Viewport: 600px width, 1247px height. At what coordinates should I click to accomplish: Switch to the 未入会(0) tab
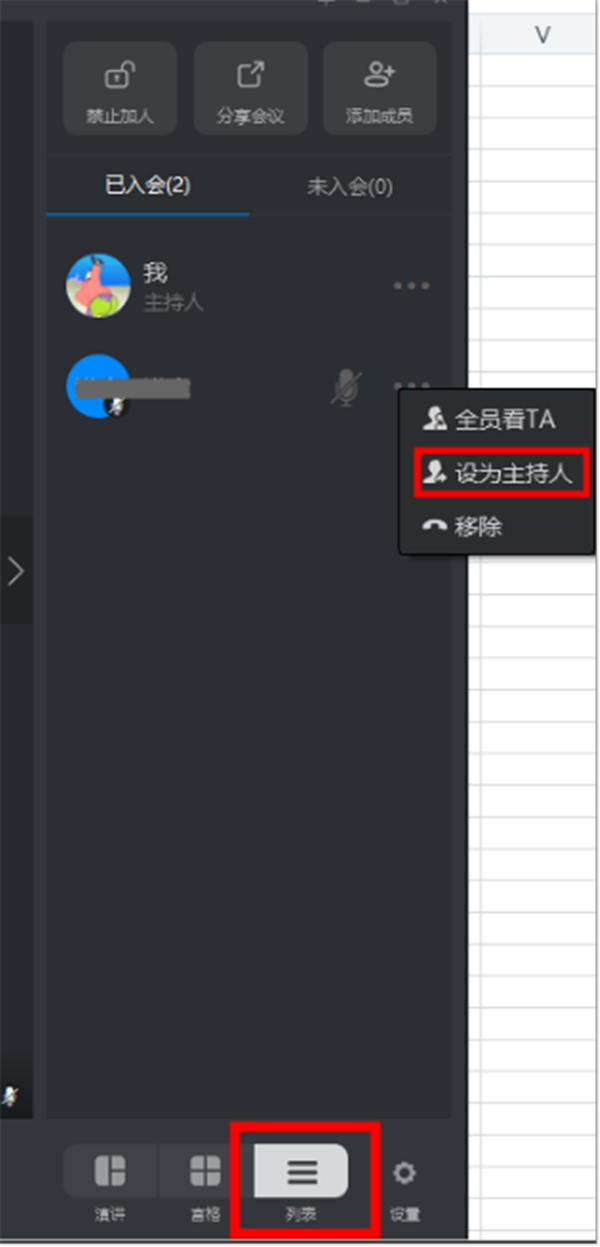point(349,186)
